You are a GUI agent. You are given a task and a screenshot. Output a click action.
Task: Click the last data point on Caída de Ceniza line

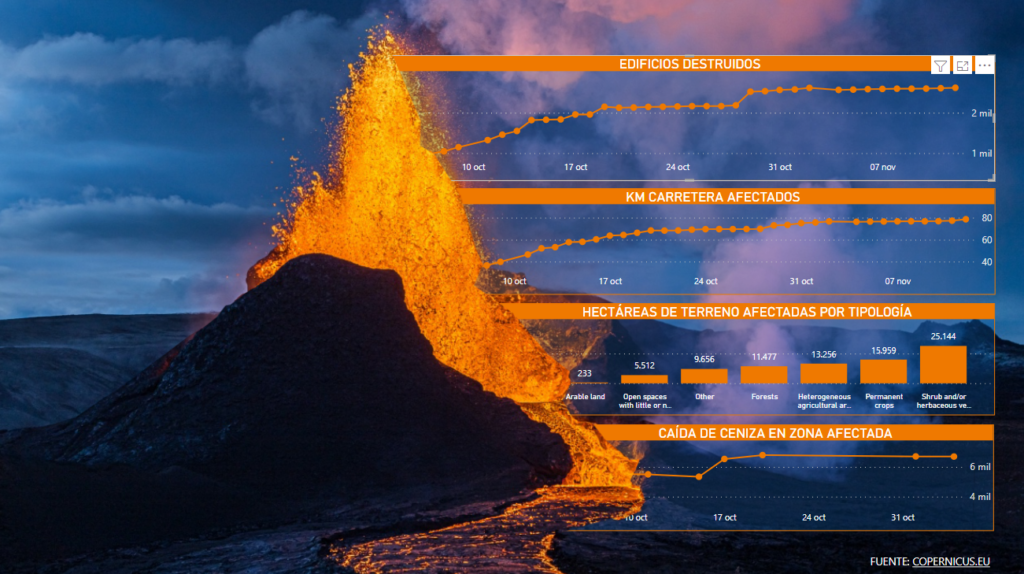[954, 456]
